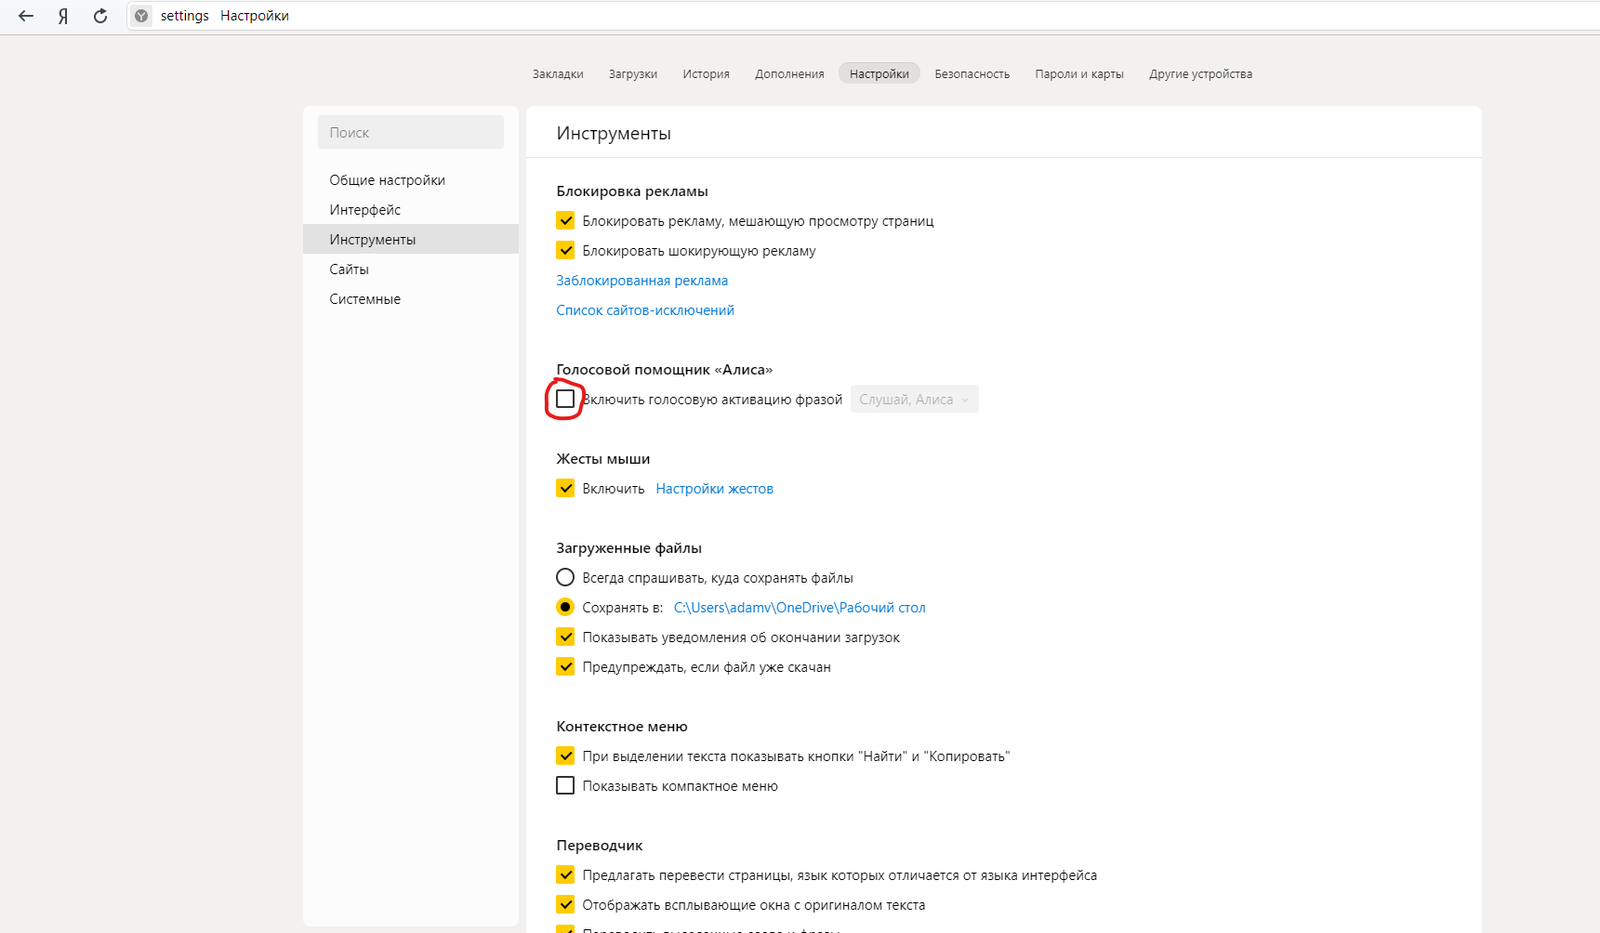Screen dimensions: 1600x933
Task: Click the Поиск settings search field
Action: click(x=410, y=132)
